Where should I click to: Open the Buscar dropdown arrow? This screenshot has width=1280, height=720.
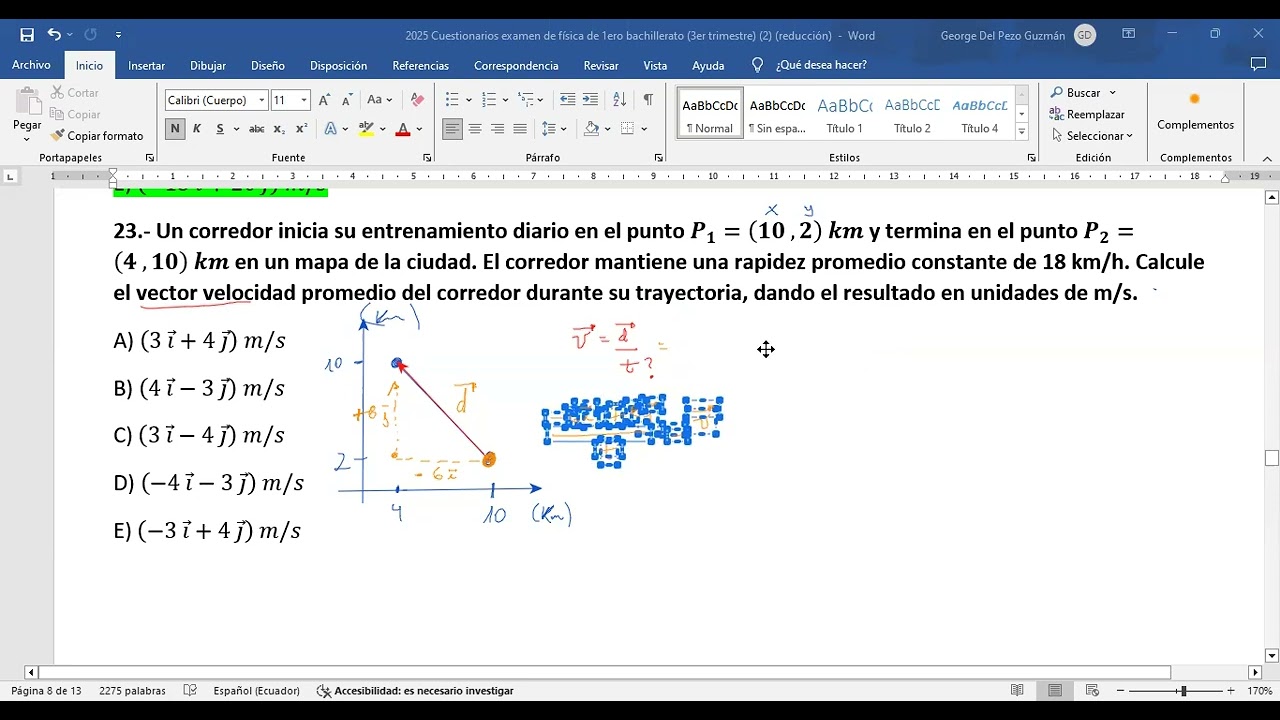pyautogui.click(x=1112, y=93)
